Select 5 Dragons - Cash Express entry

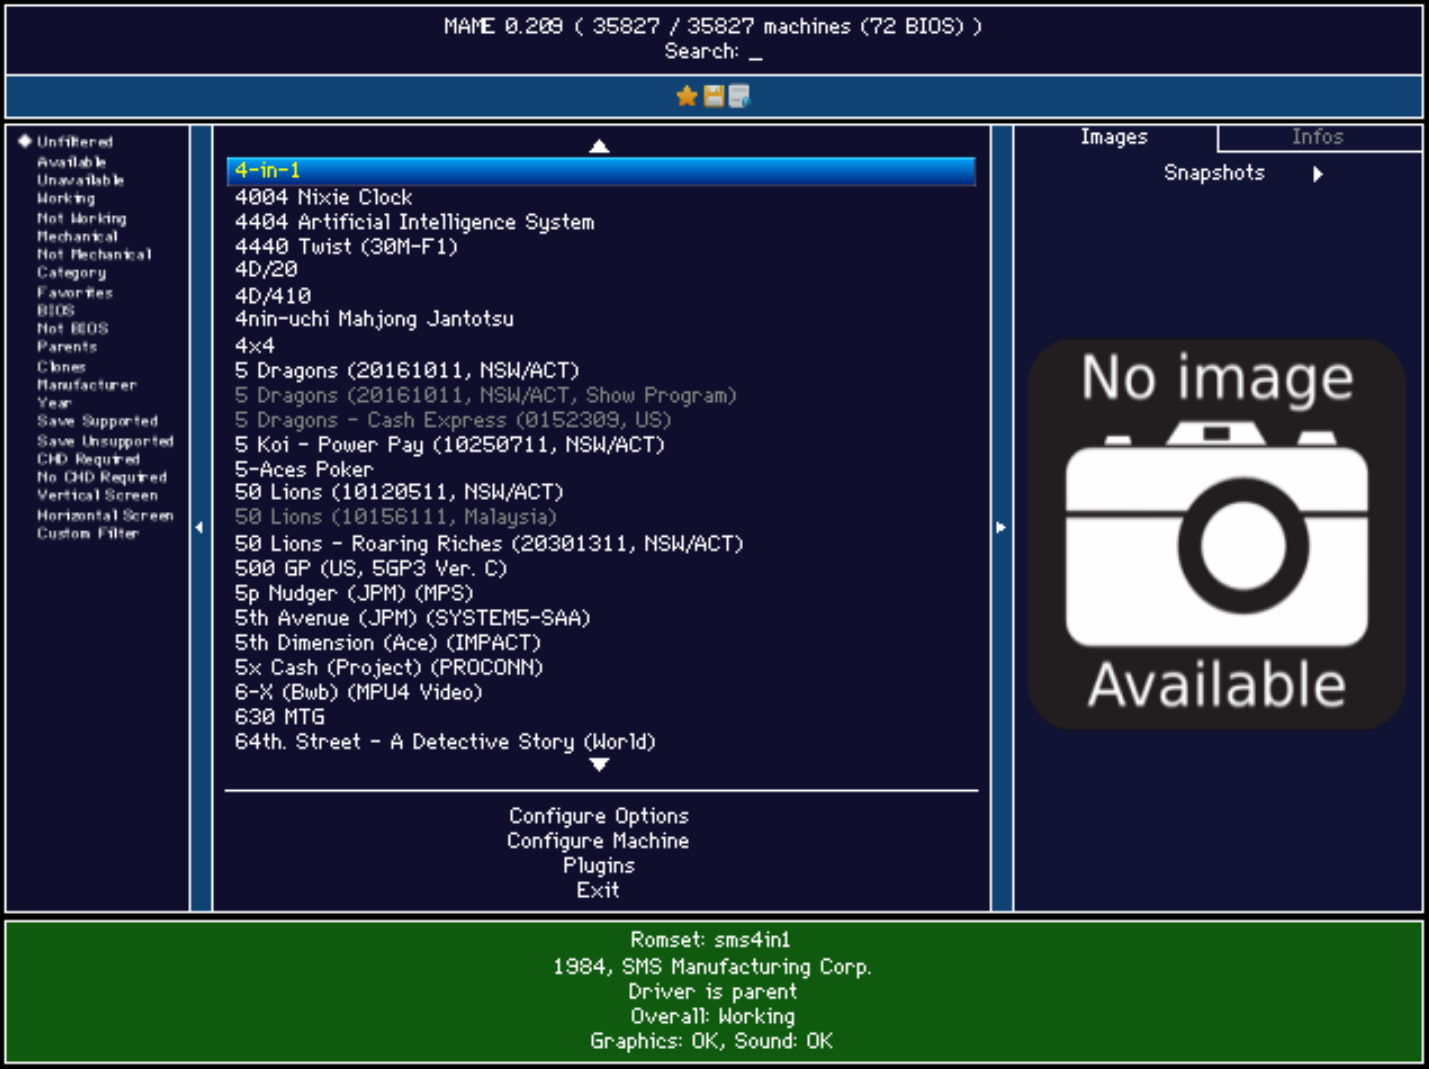pos(452,420)
